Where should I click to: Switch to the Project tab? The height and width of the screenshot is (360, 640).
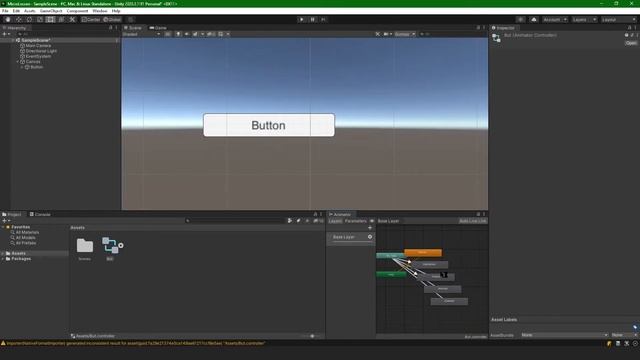tap(12, 214)
